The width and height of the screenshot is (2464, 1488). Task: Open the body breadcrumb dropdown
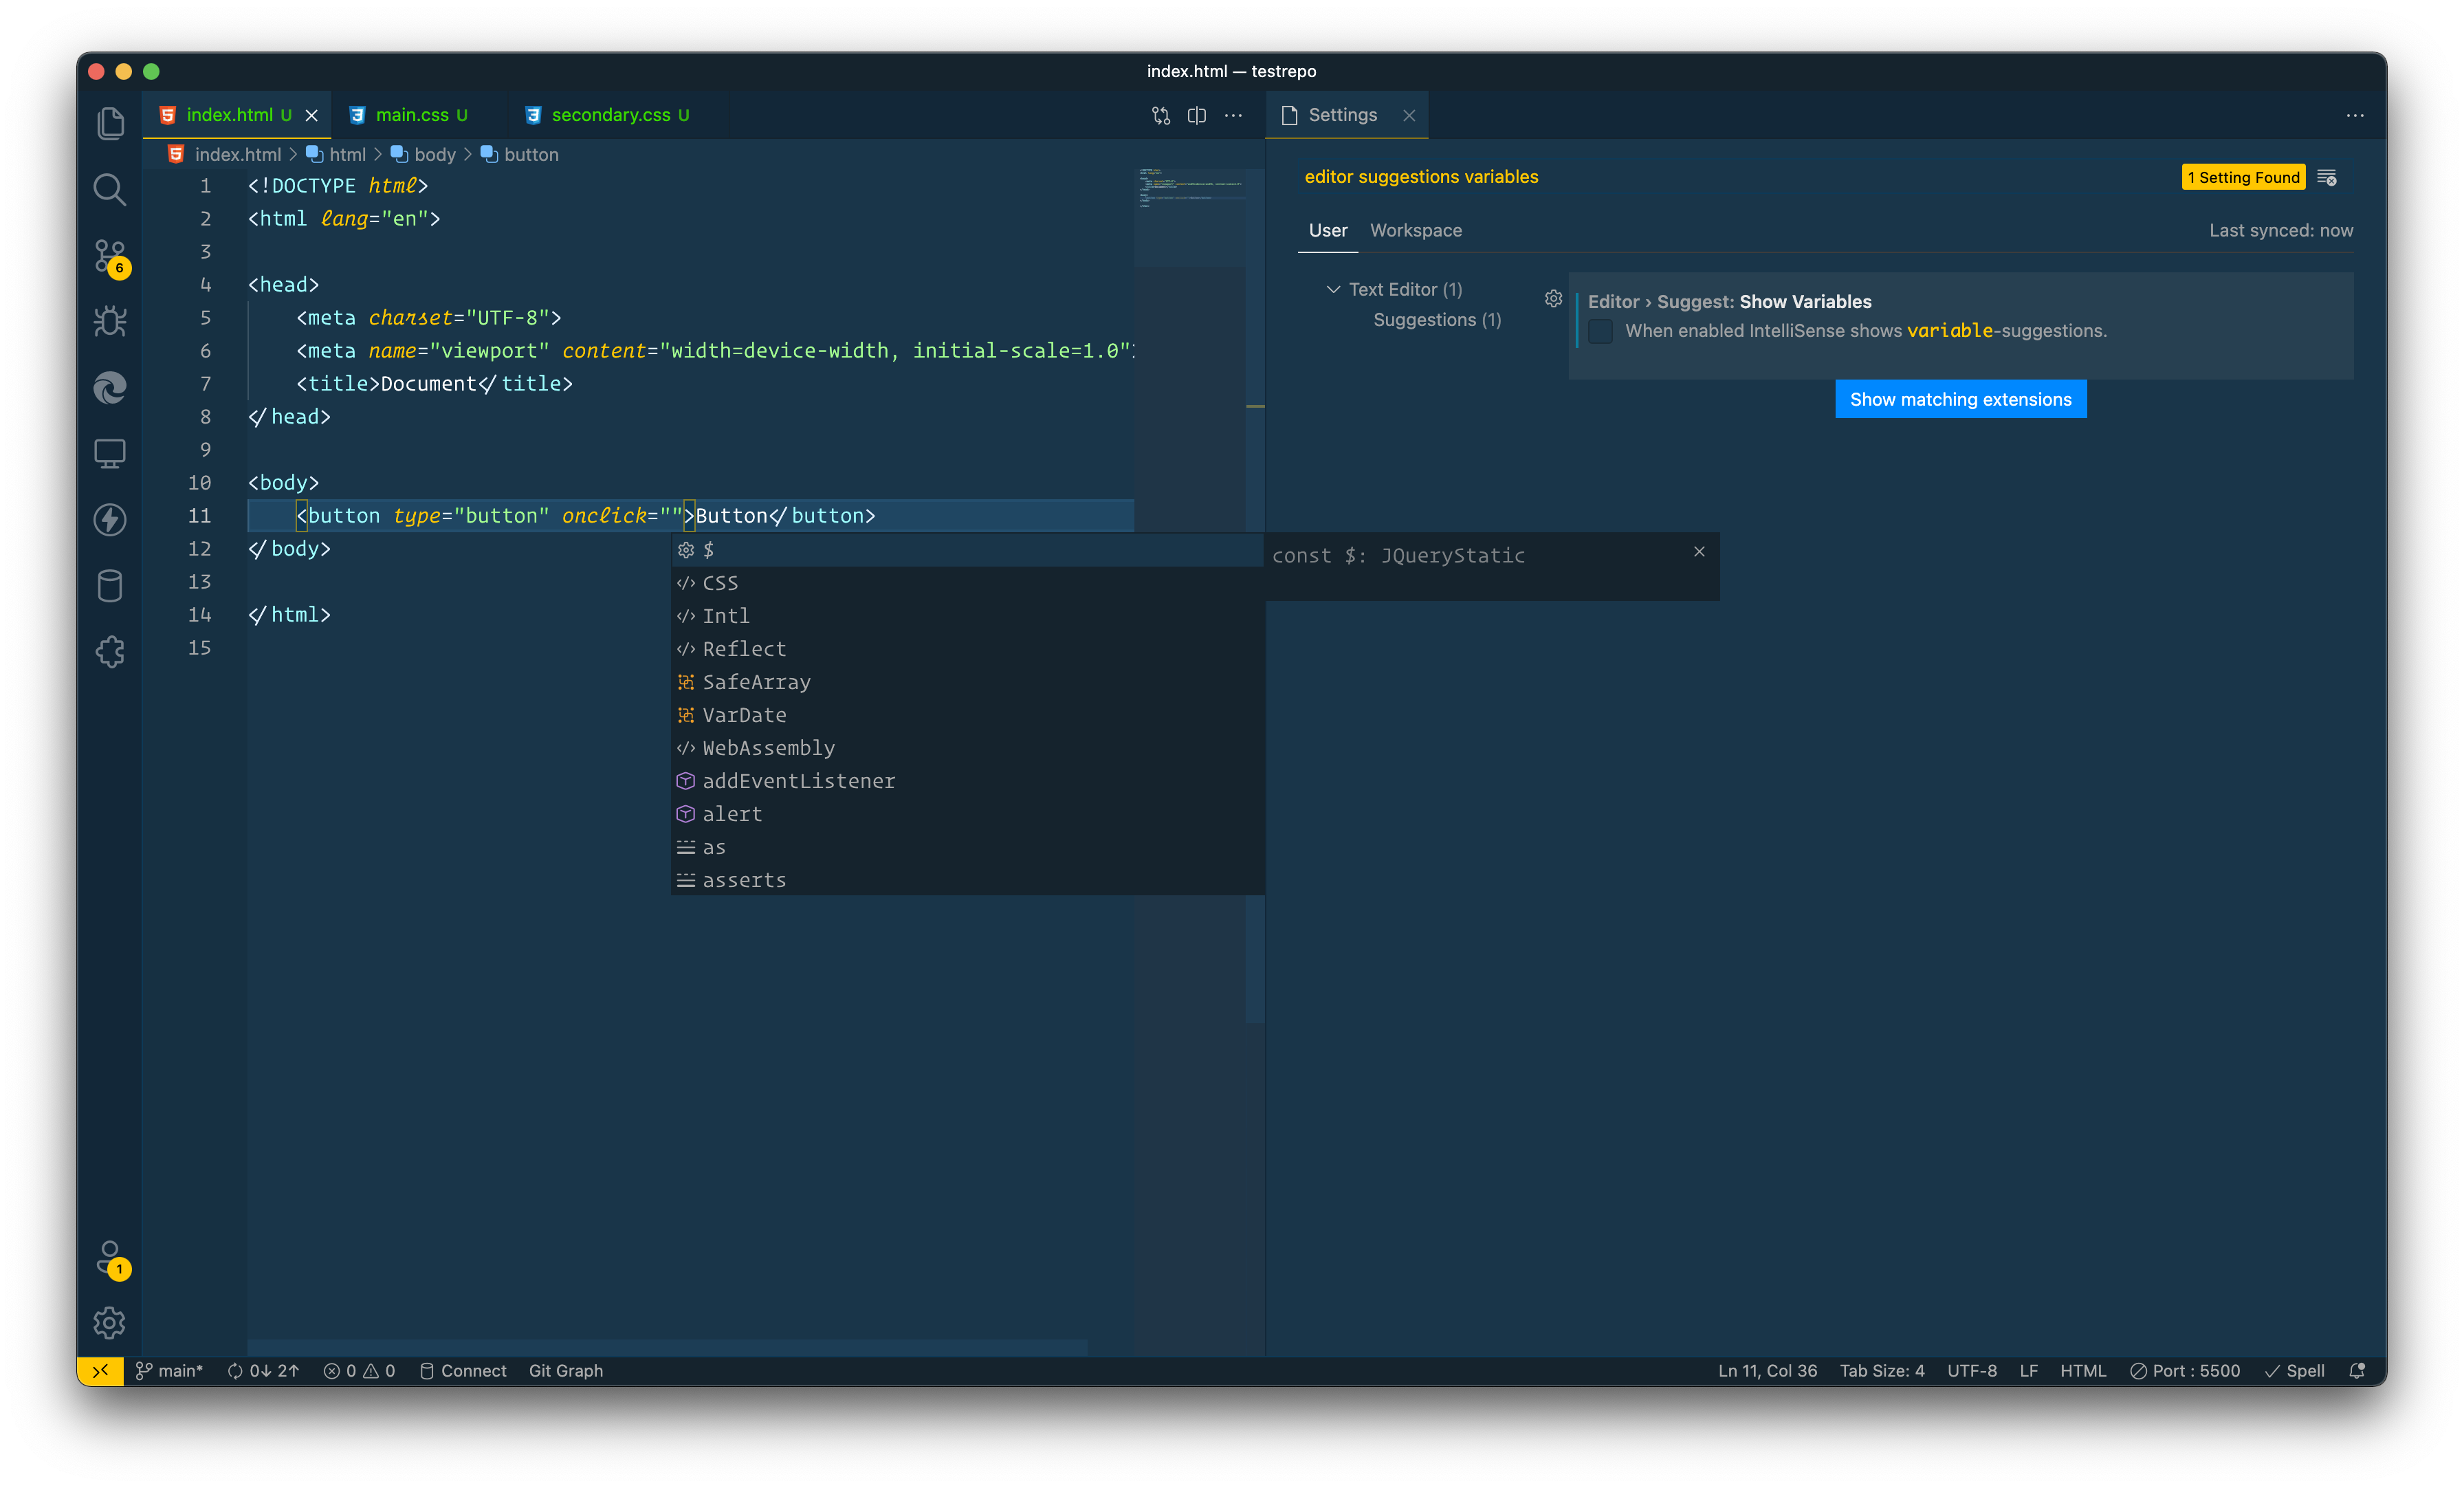pos(434,154)
